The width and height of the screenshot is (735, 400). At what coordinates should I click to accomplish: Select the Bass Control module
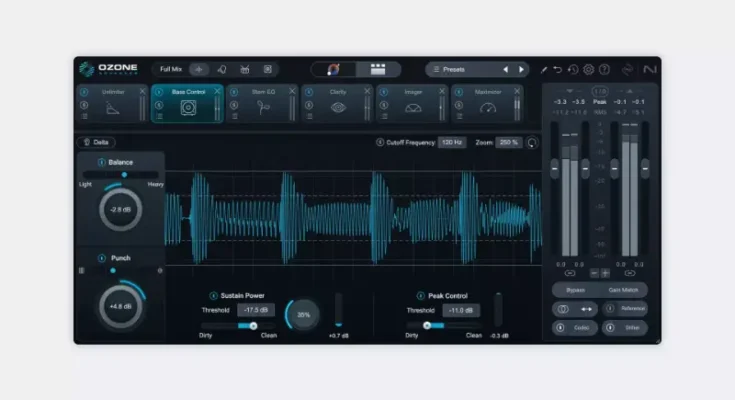187,103
